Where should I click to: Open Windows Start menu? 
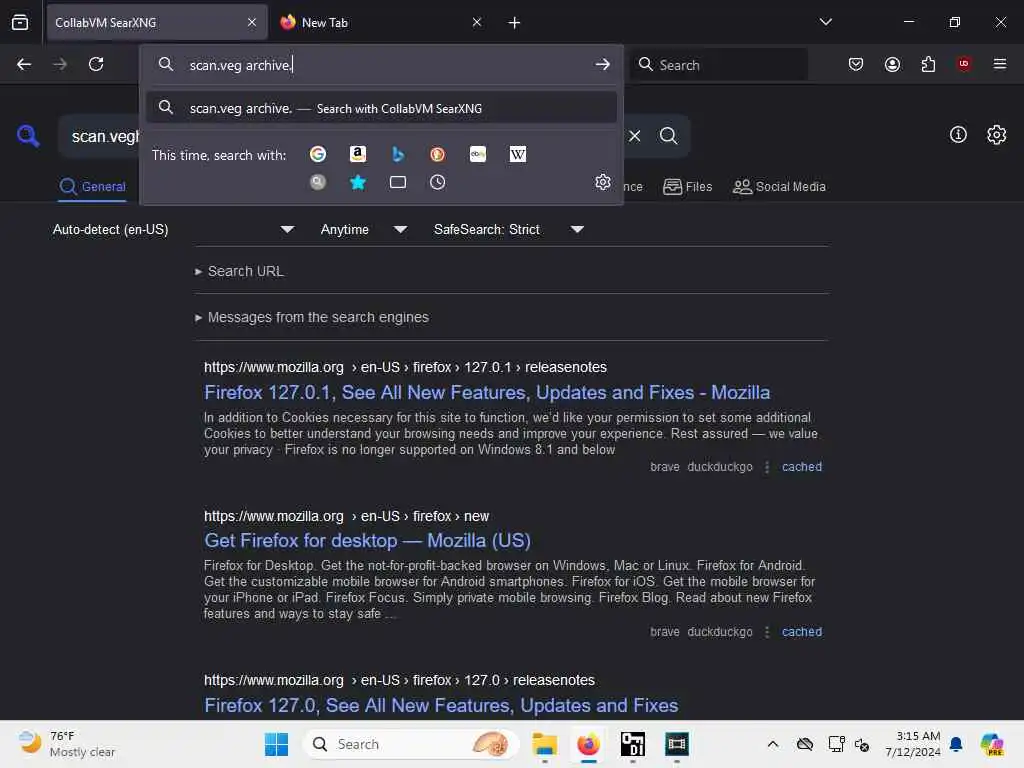(276, 744)
